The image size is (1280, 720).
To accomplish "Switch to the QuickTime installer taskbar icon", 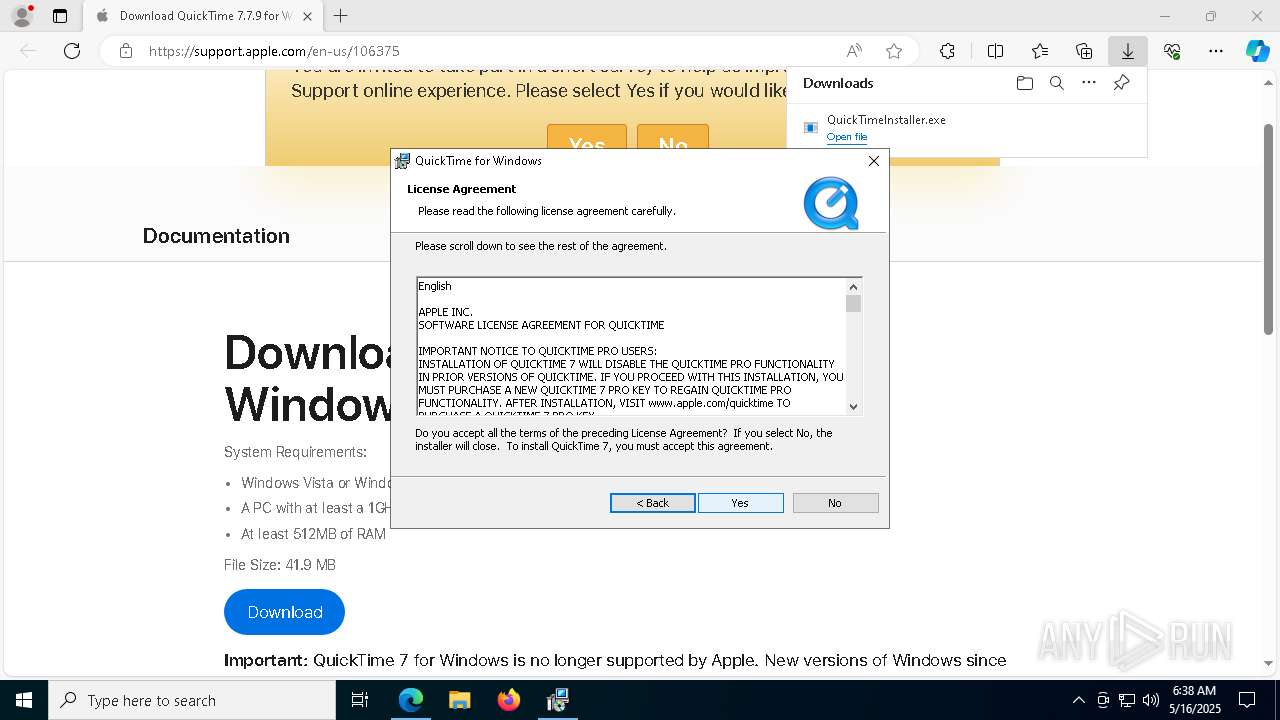I will 558,700.
